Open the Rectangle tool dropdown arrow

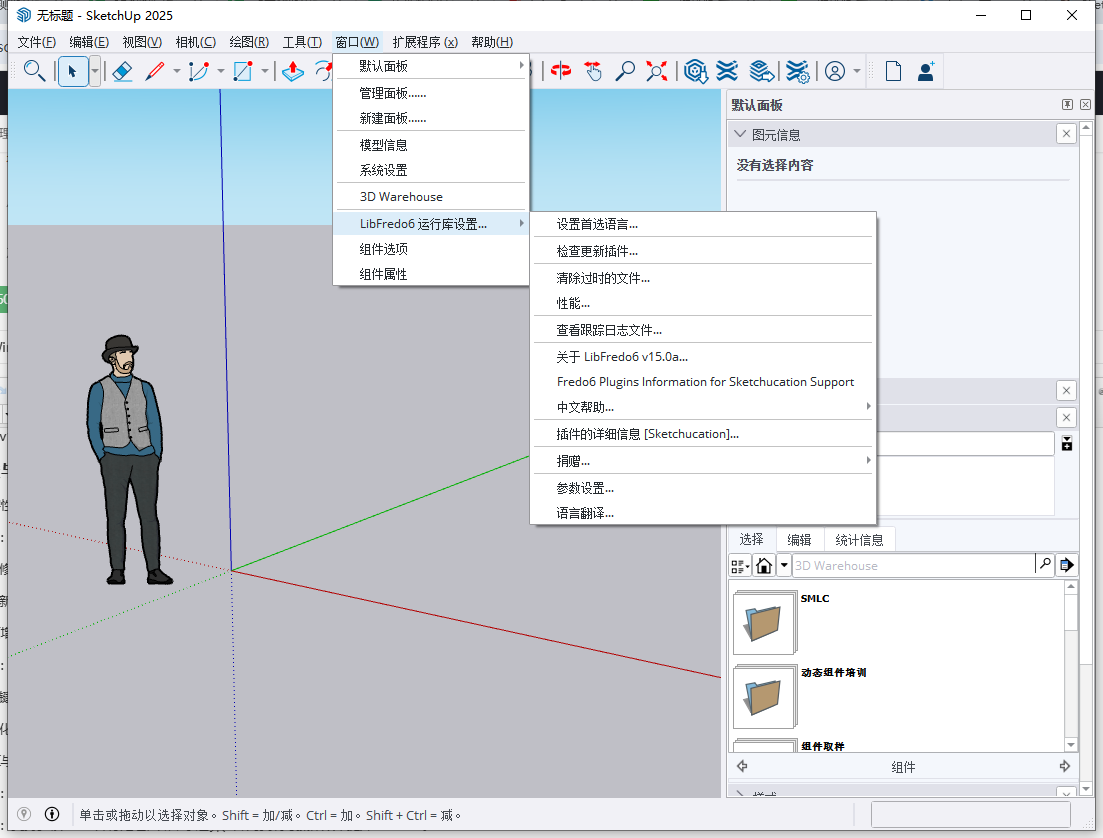(264, 71)
